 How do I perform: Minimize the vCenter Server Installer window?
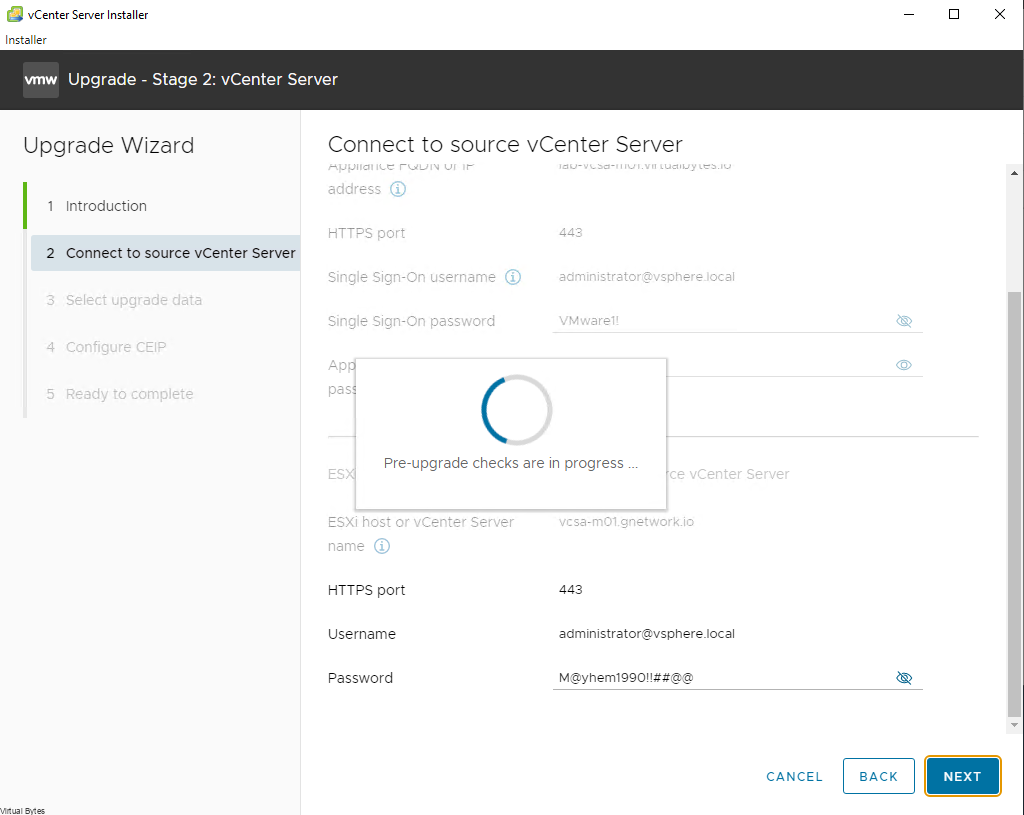(908, 14)
